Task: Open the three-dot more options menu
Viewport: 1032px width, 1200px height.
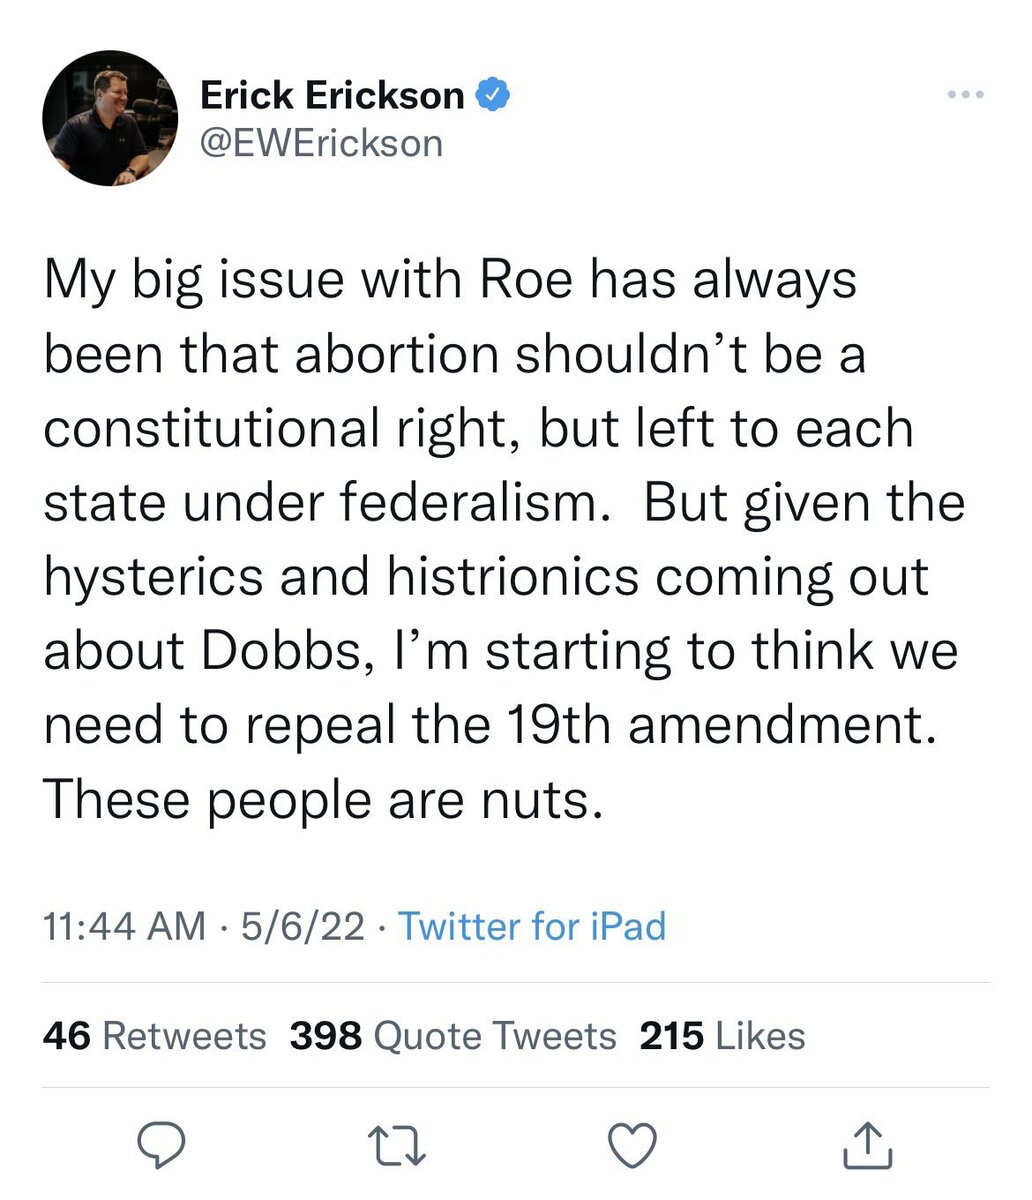Action: point(965,95)
